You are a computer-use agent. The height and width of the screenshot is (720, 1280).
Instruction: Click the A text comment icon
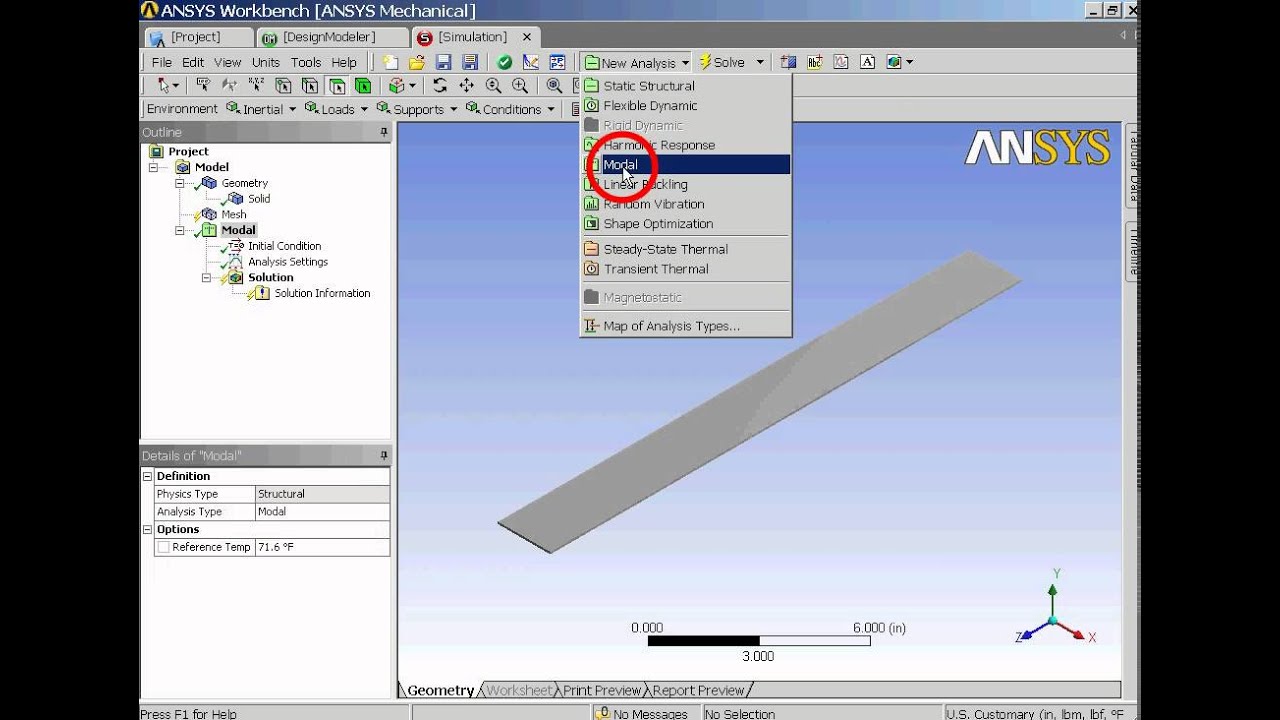click(x=867, y=62)
